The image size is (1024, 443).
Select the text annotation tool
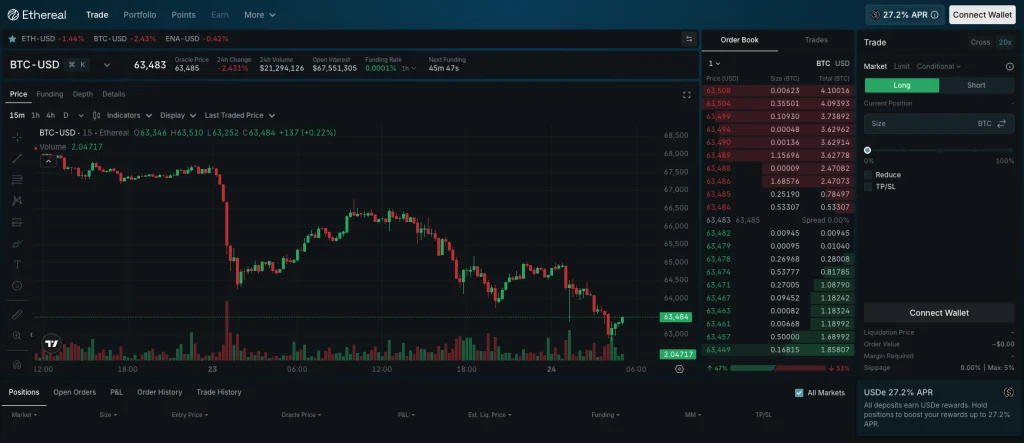point(17,265)
